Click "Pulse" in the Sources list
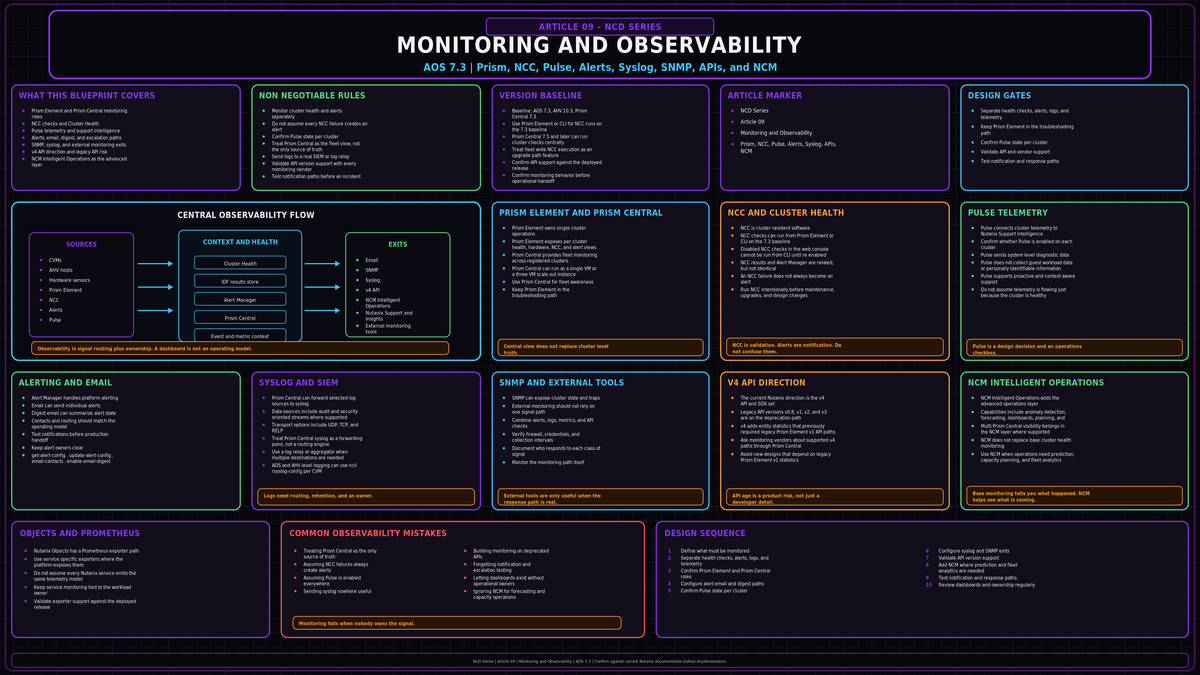Image resolution: width=1200 pixels, height=675 pixels. click(x=55, y=320)
